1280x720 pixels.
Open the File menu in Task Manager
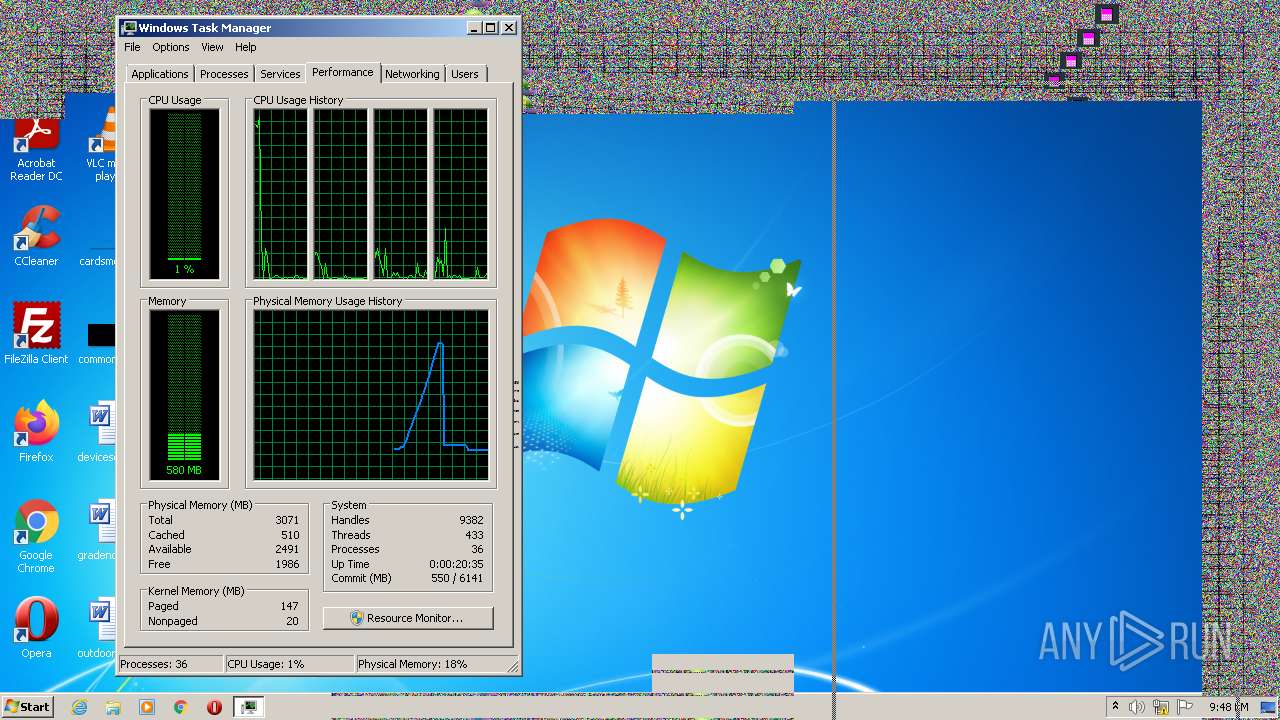(132, 47)
